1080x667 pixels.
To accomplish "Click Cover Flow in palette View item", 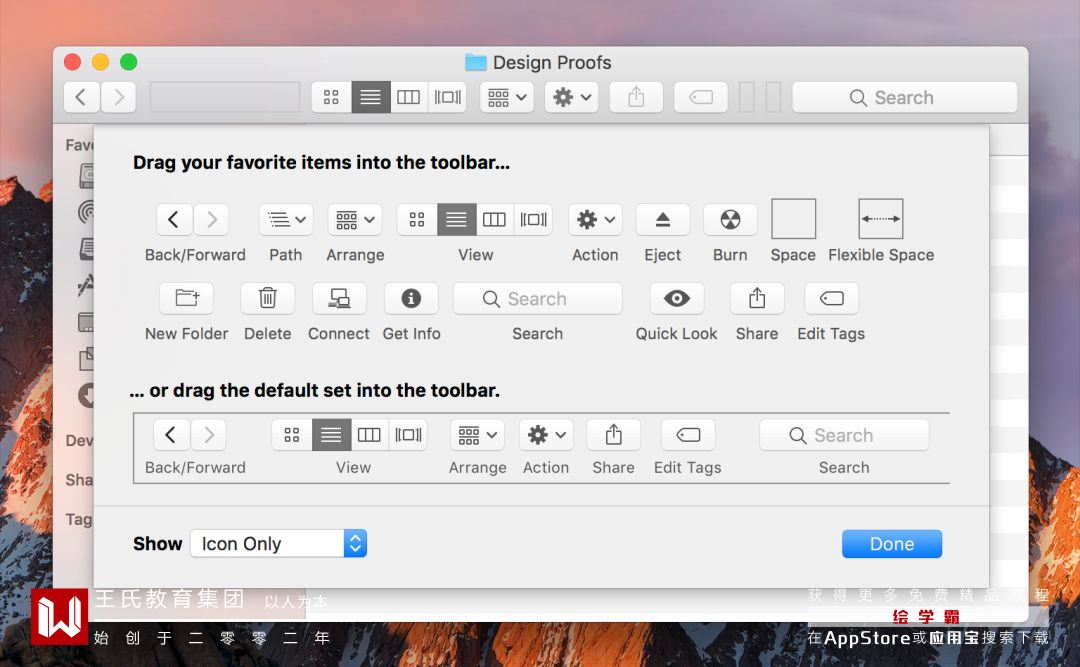I will point(533,220).
